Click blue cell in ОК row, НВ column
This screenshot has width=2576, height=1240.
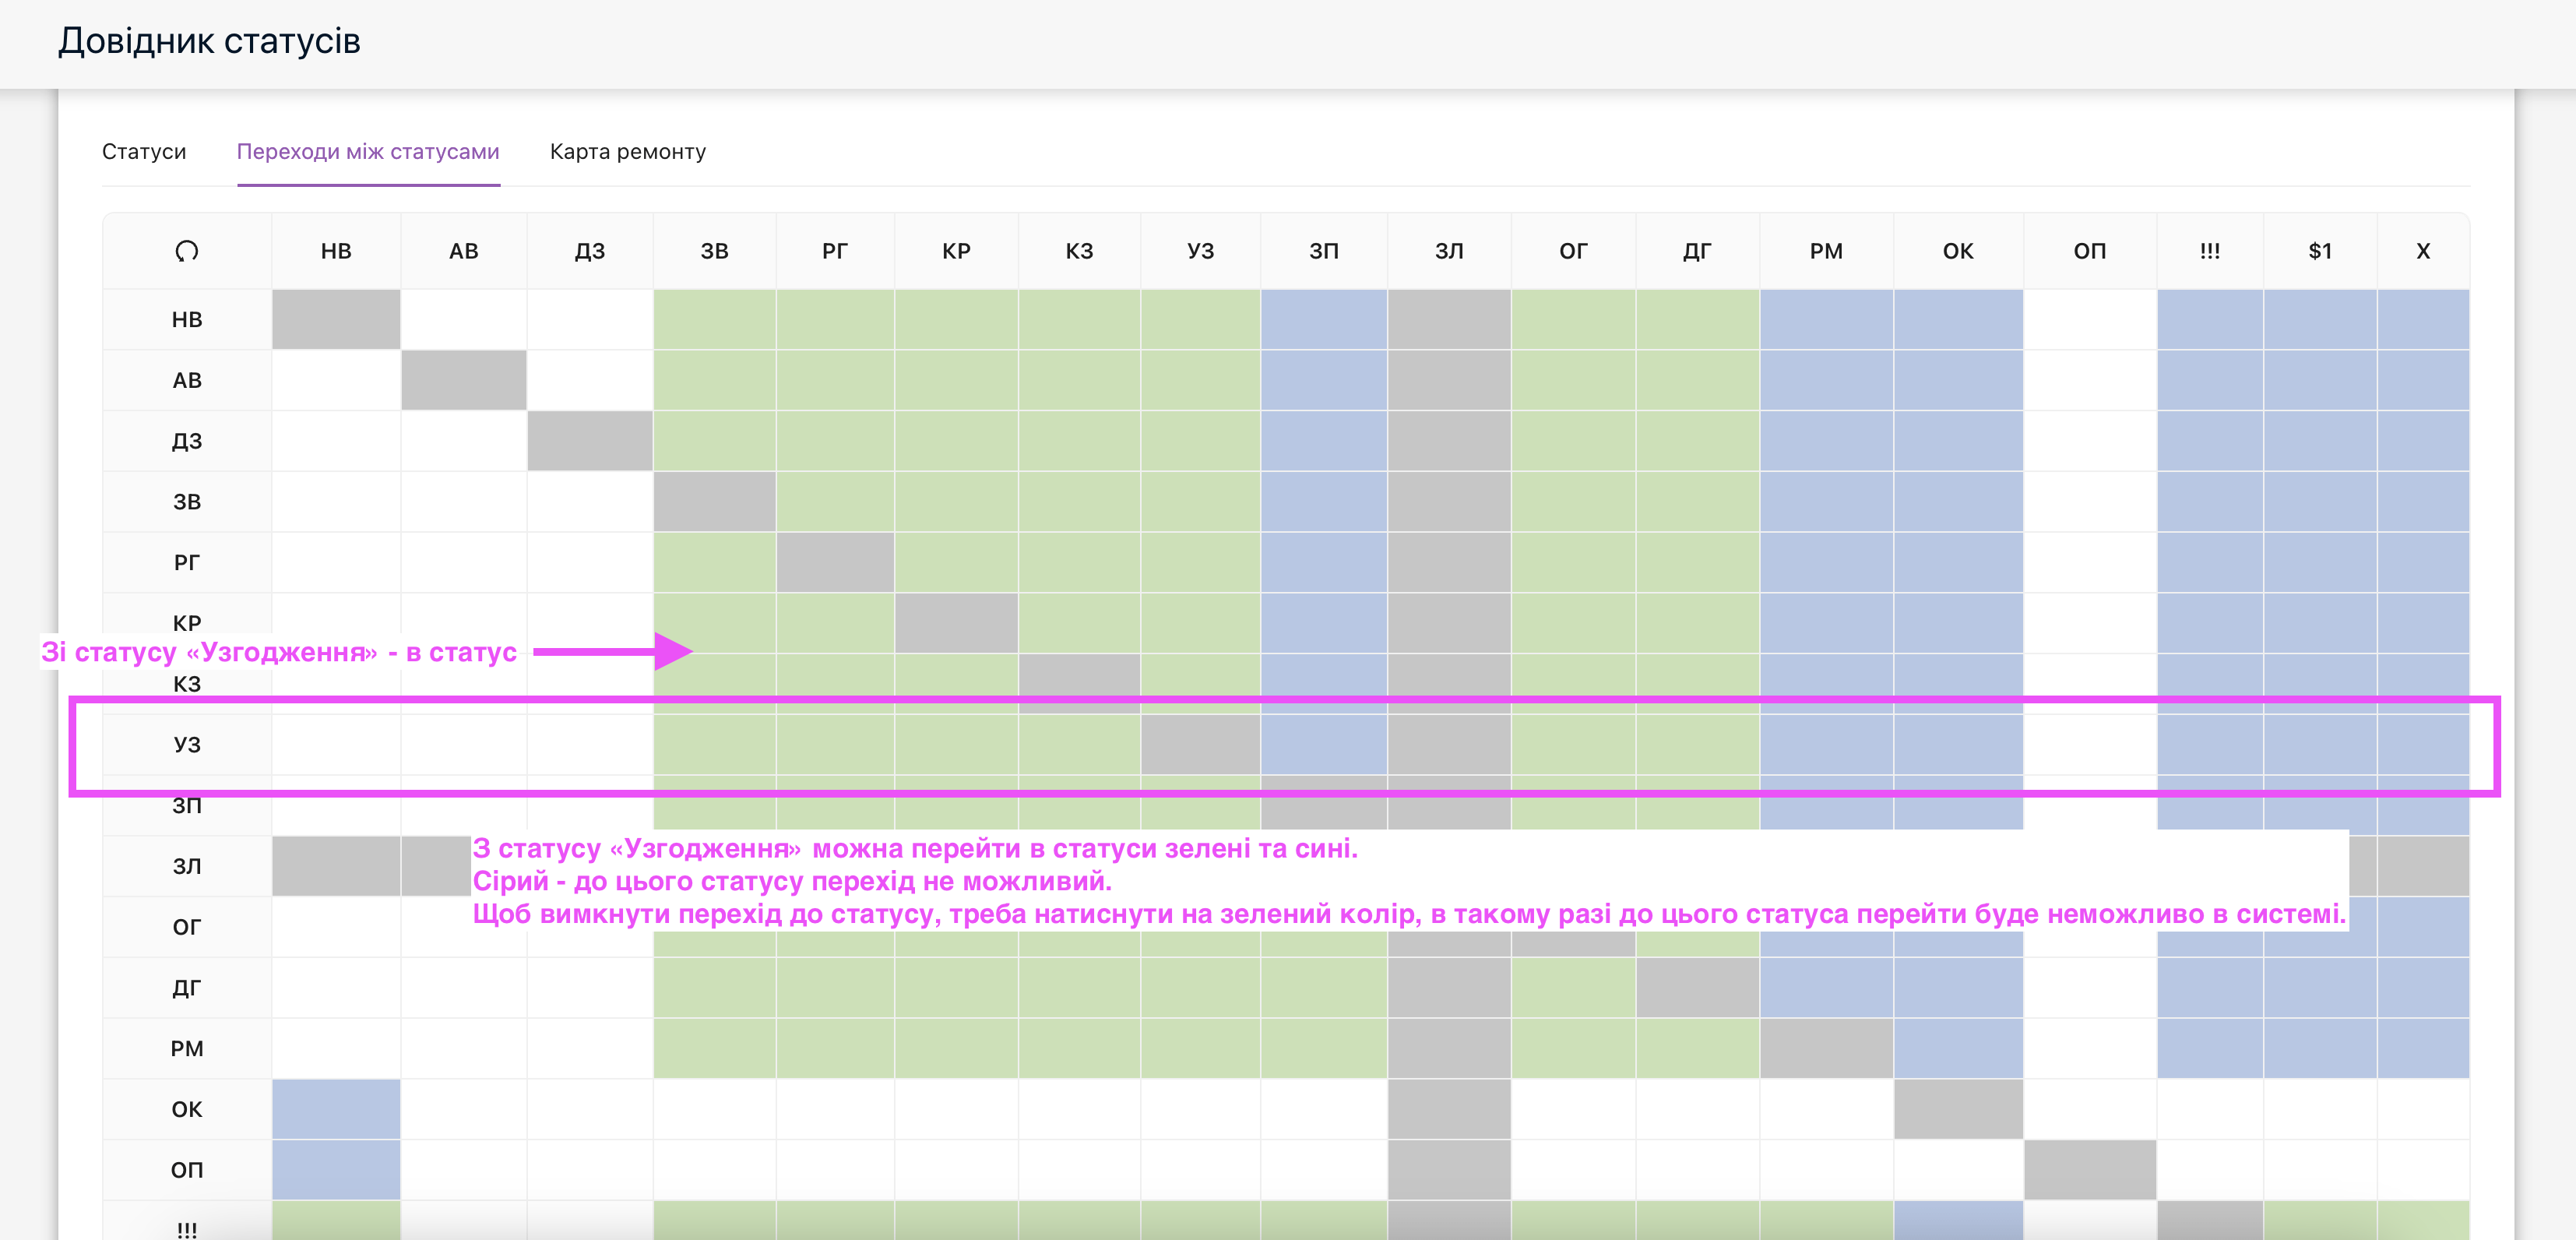(336, 1109)
